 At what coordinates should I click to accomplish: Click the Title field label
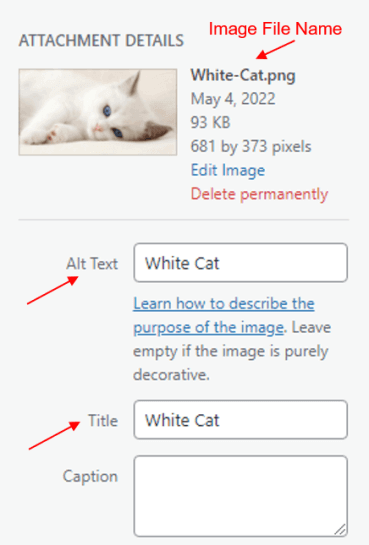103,420
